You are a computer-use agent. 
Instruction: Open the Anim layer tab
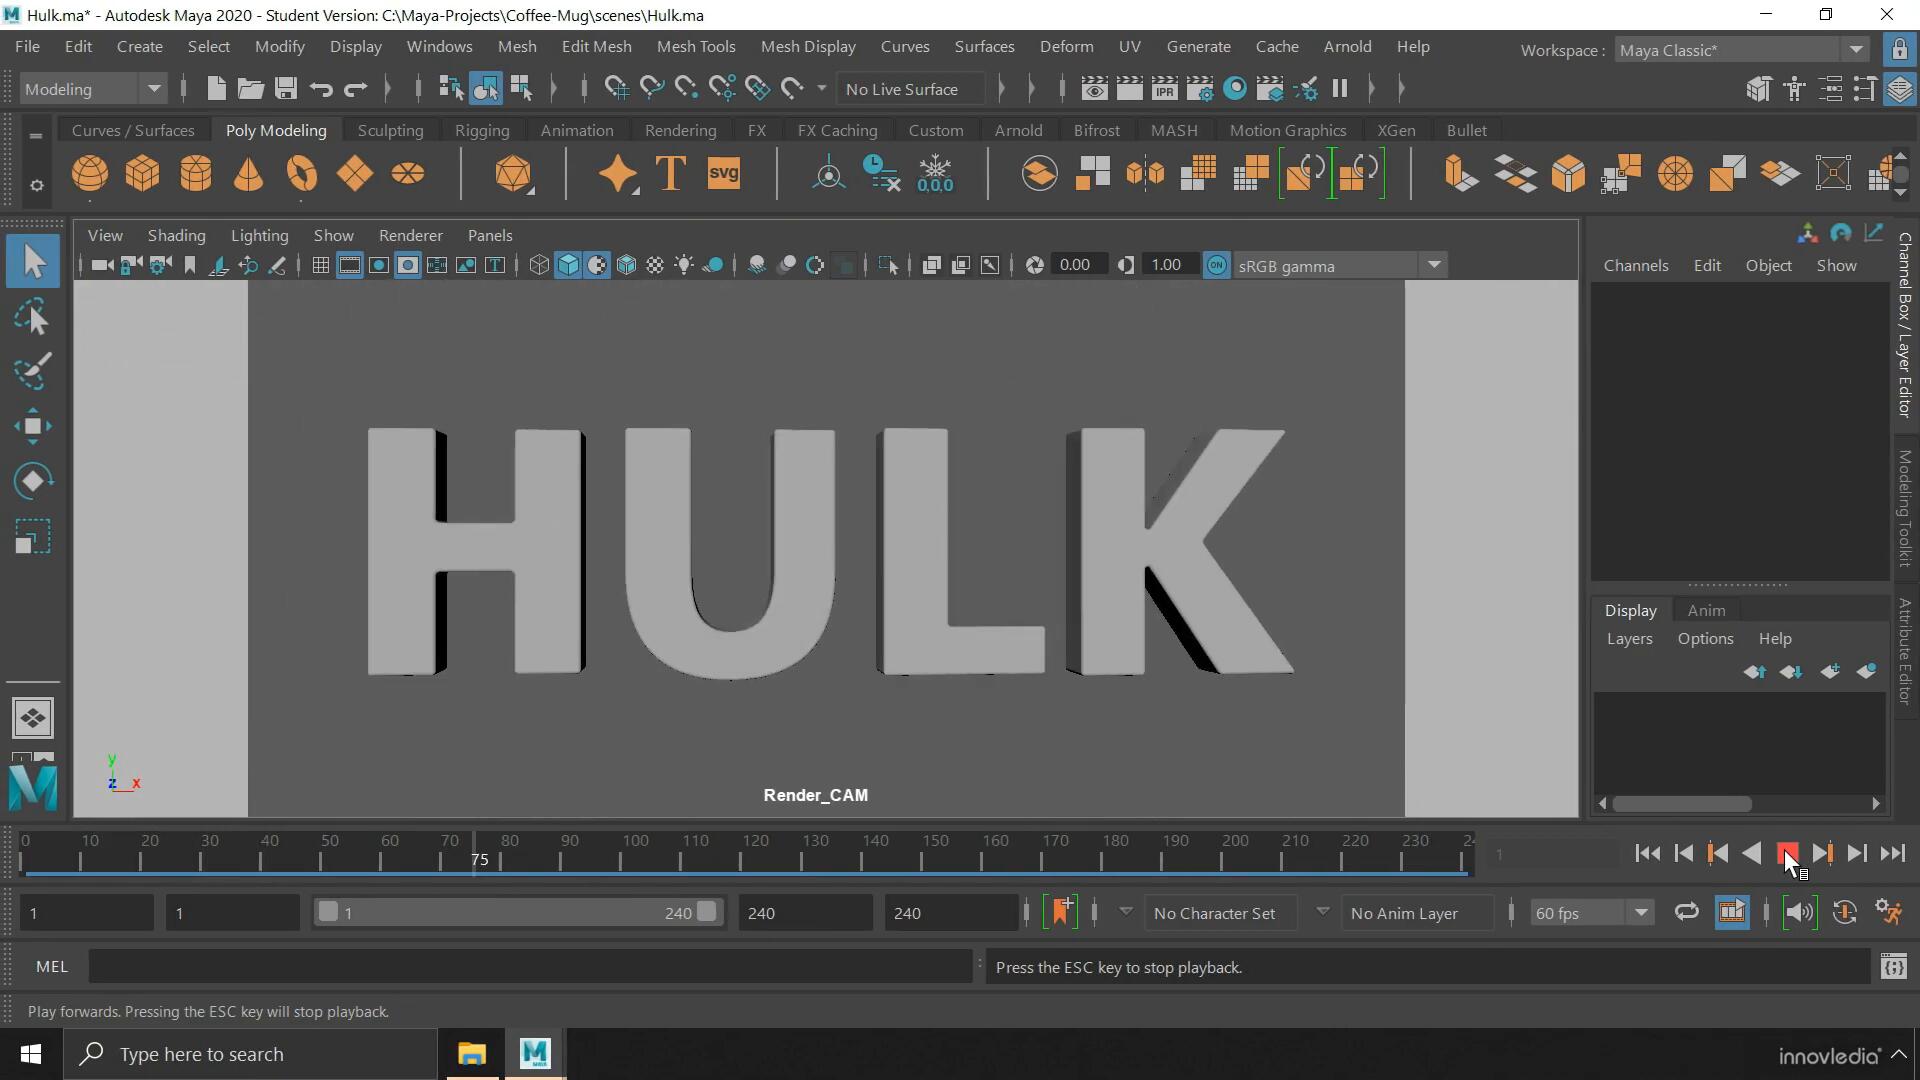pos(1706,610)
